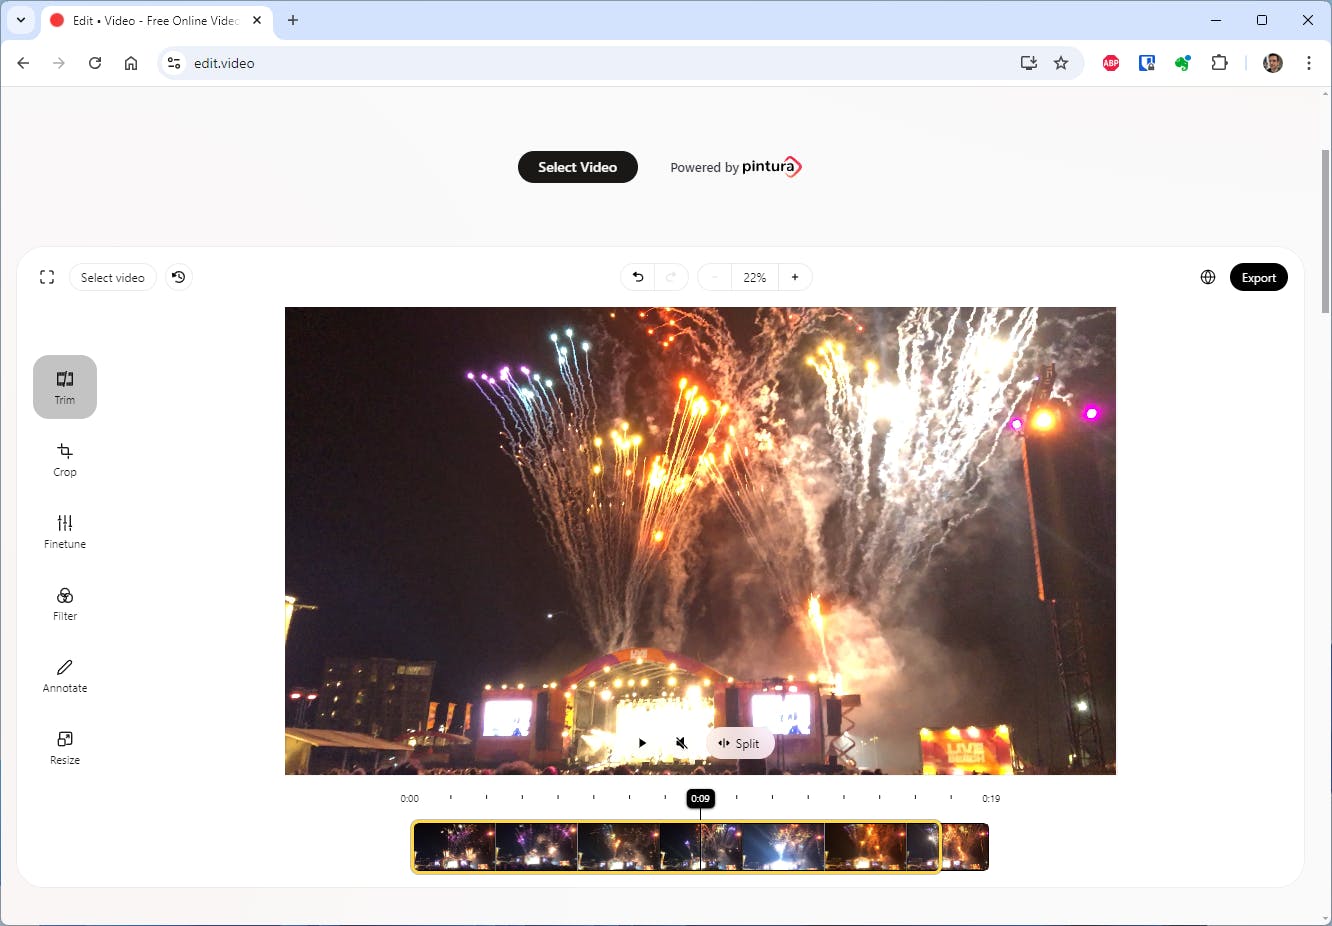Image resolution: width=1332 pixels, height=926 pixels.
Task: Reload the edit.video page
Action: pyautogui.click(x=95, y=63)
